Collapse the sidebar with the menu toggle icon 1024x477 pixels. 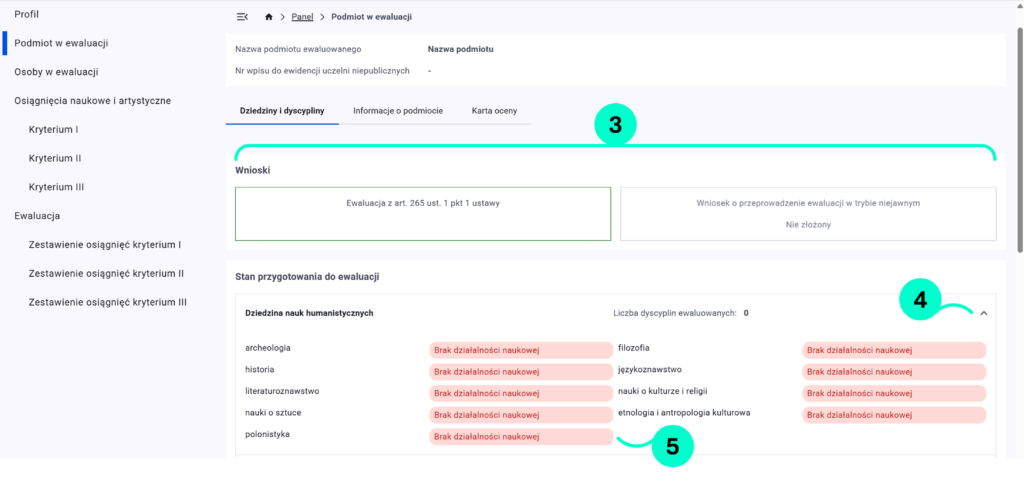(242, 17)
